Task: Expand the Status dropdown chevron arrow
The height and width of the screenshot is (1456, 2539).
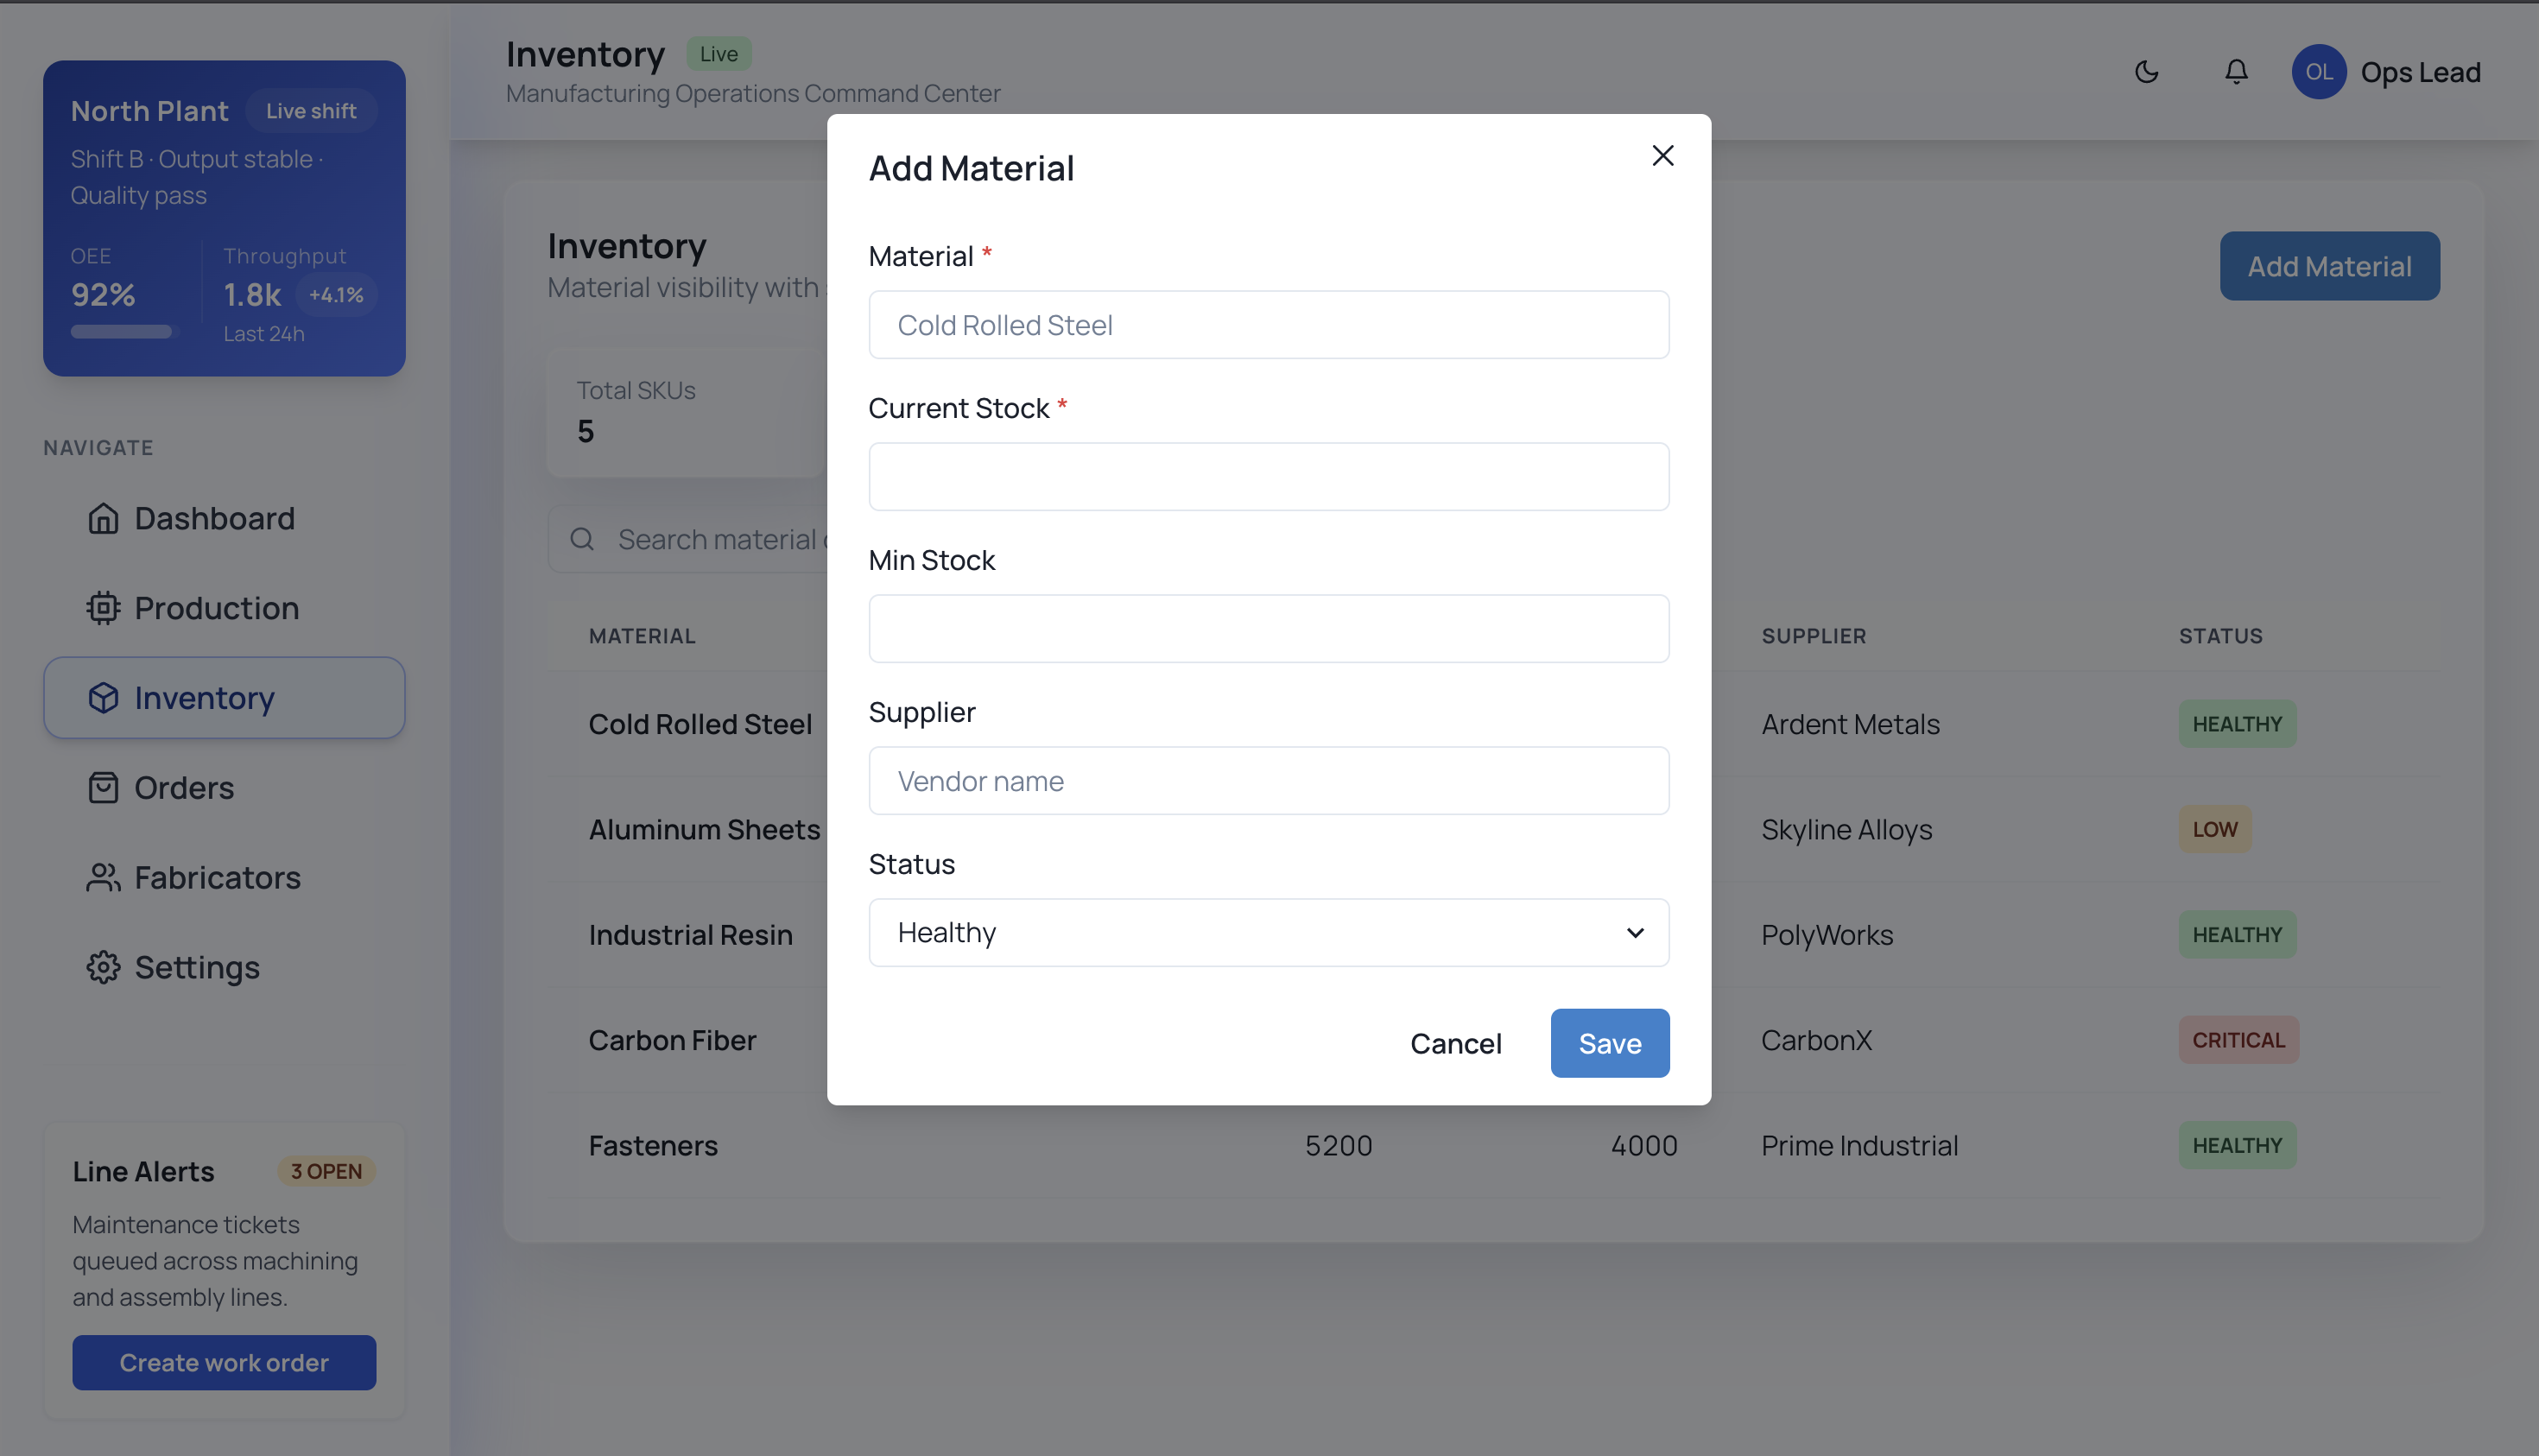Action: click(1635, 932)
